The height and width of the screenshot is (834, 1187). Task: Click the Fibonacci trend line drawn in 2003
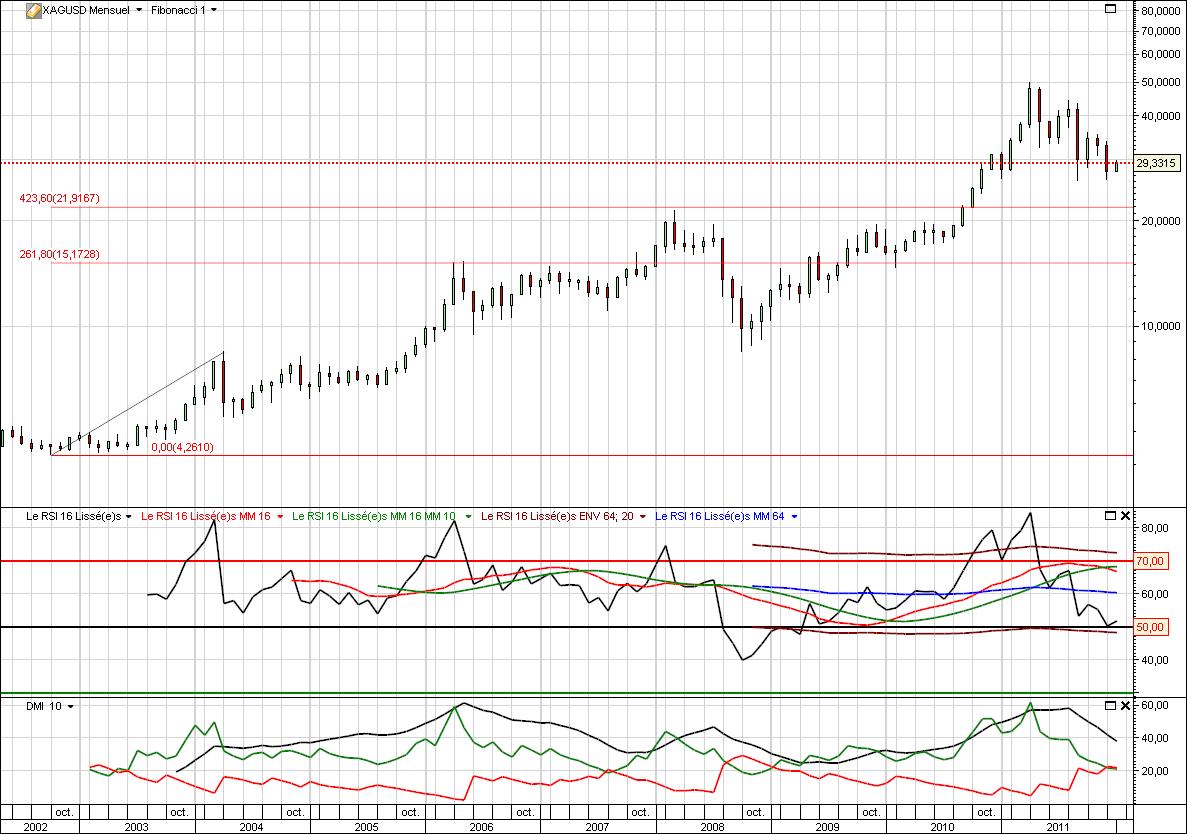click(137, 404)
